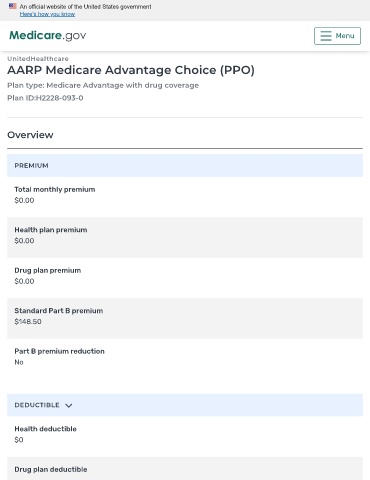Click the US flag icon in banner
This screenshot has width=370, height=480.
13,6
